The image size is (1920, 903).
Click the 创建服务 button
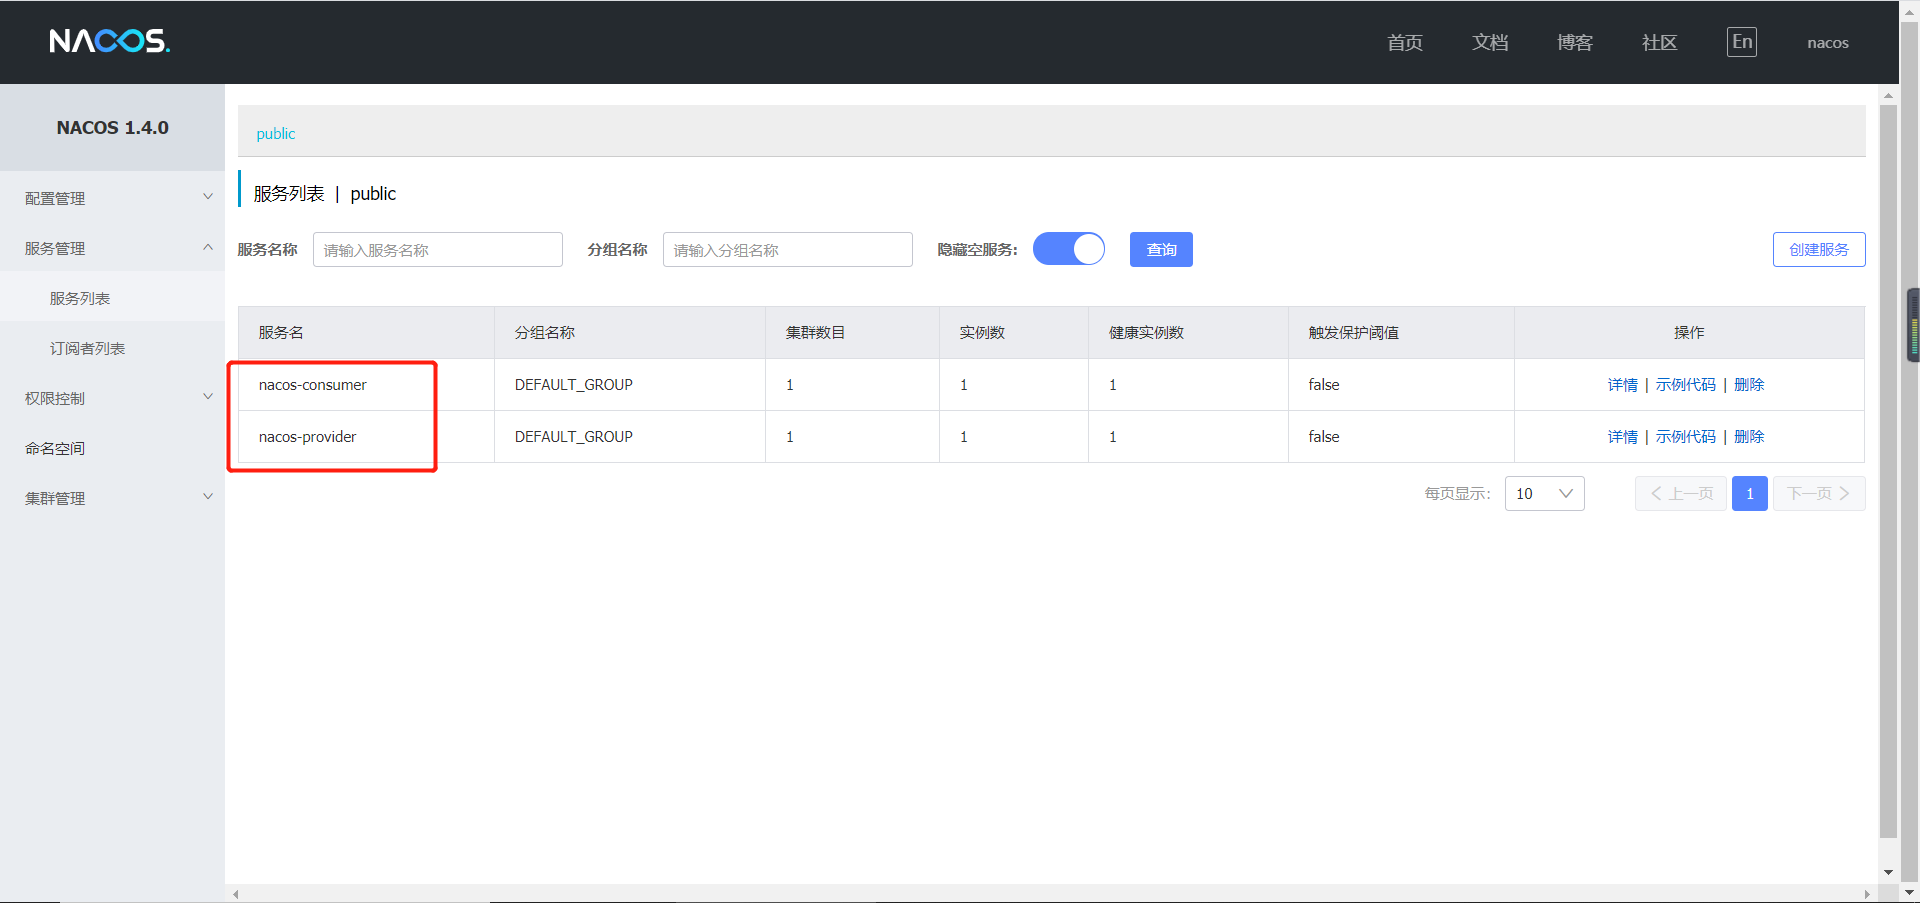[x=1819, y=249]
